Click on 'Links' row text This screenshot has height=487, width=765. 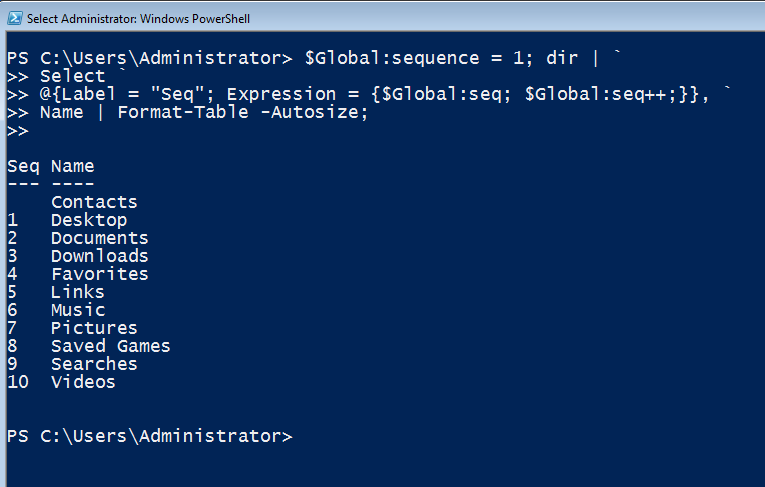click(x=78, y=292)
